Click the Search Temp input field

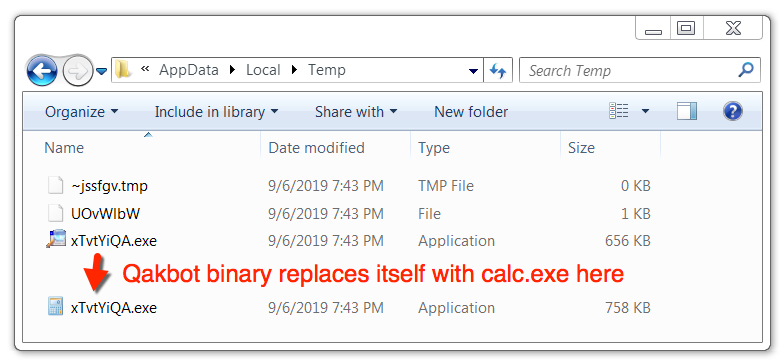tap(630, 70)
